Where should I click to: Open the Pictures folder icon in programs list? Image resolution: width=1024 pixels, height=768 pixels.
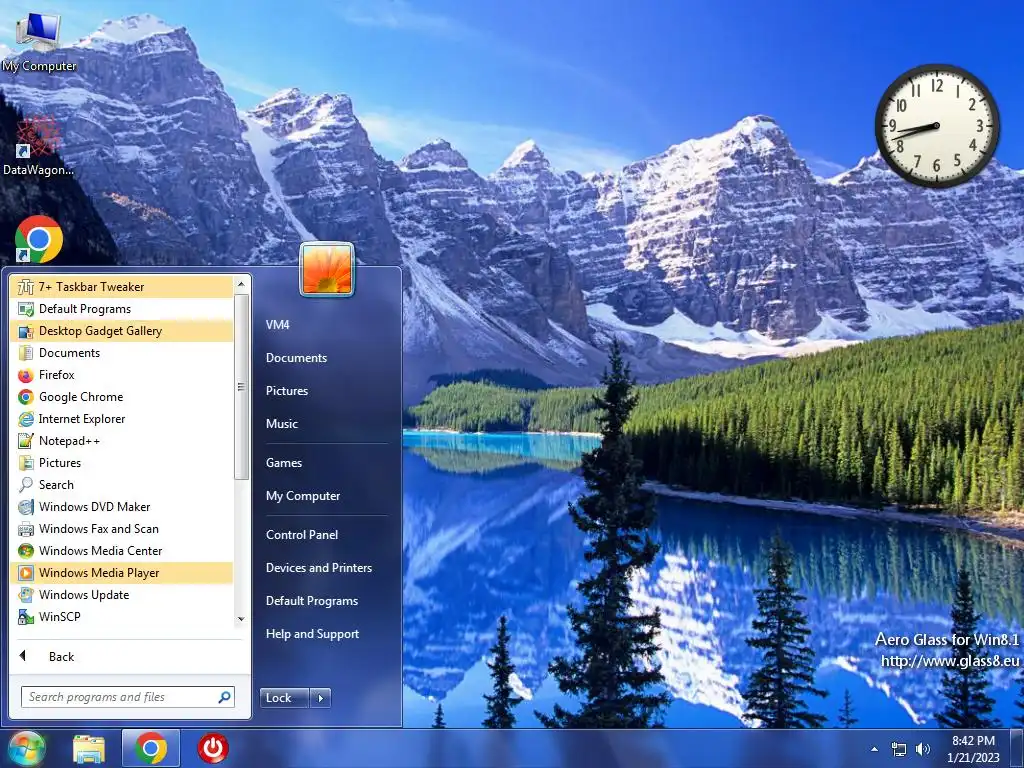point(25,463)
